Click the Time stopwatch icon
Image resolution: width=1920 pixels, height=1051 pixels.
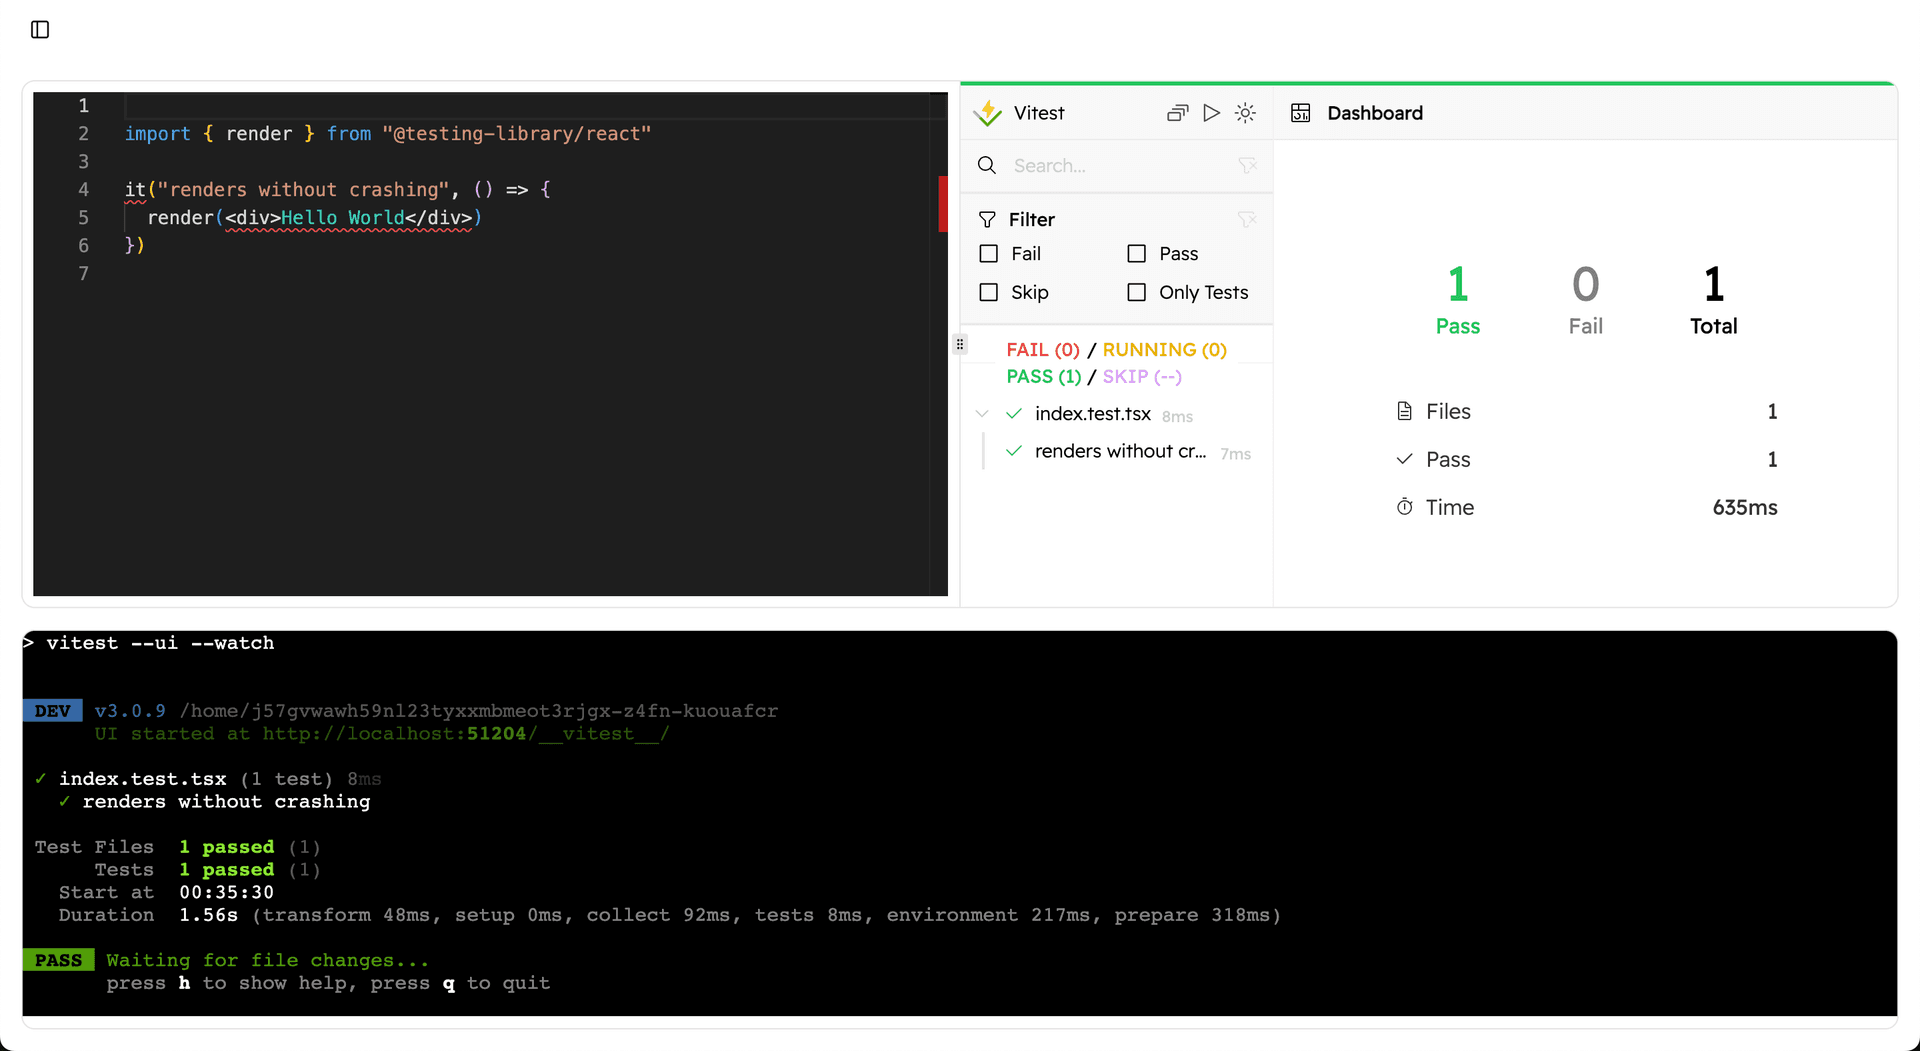point(1405,507)
